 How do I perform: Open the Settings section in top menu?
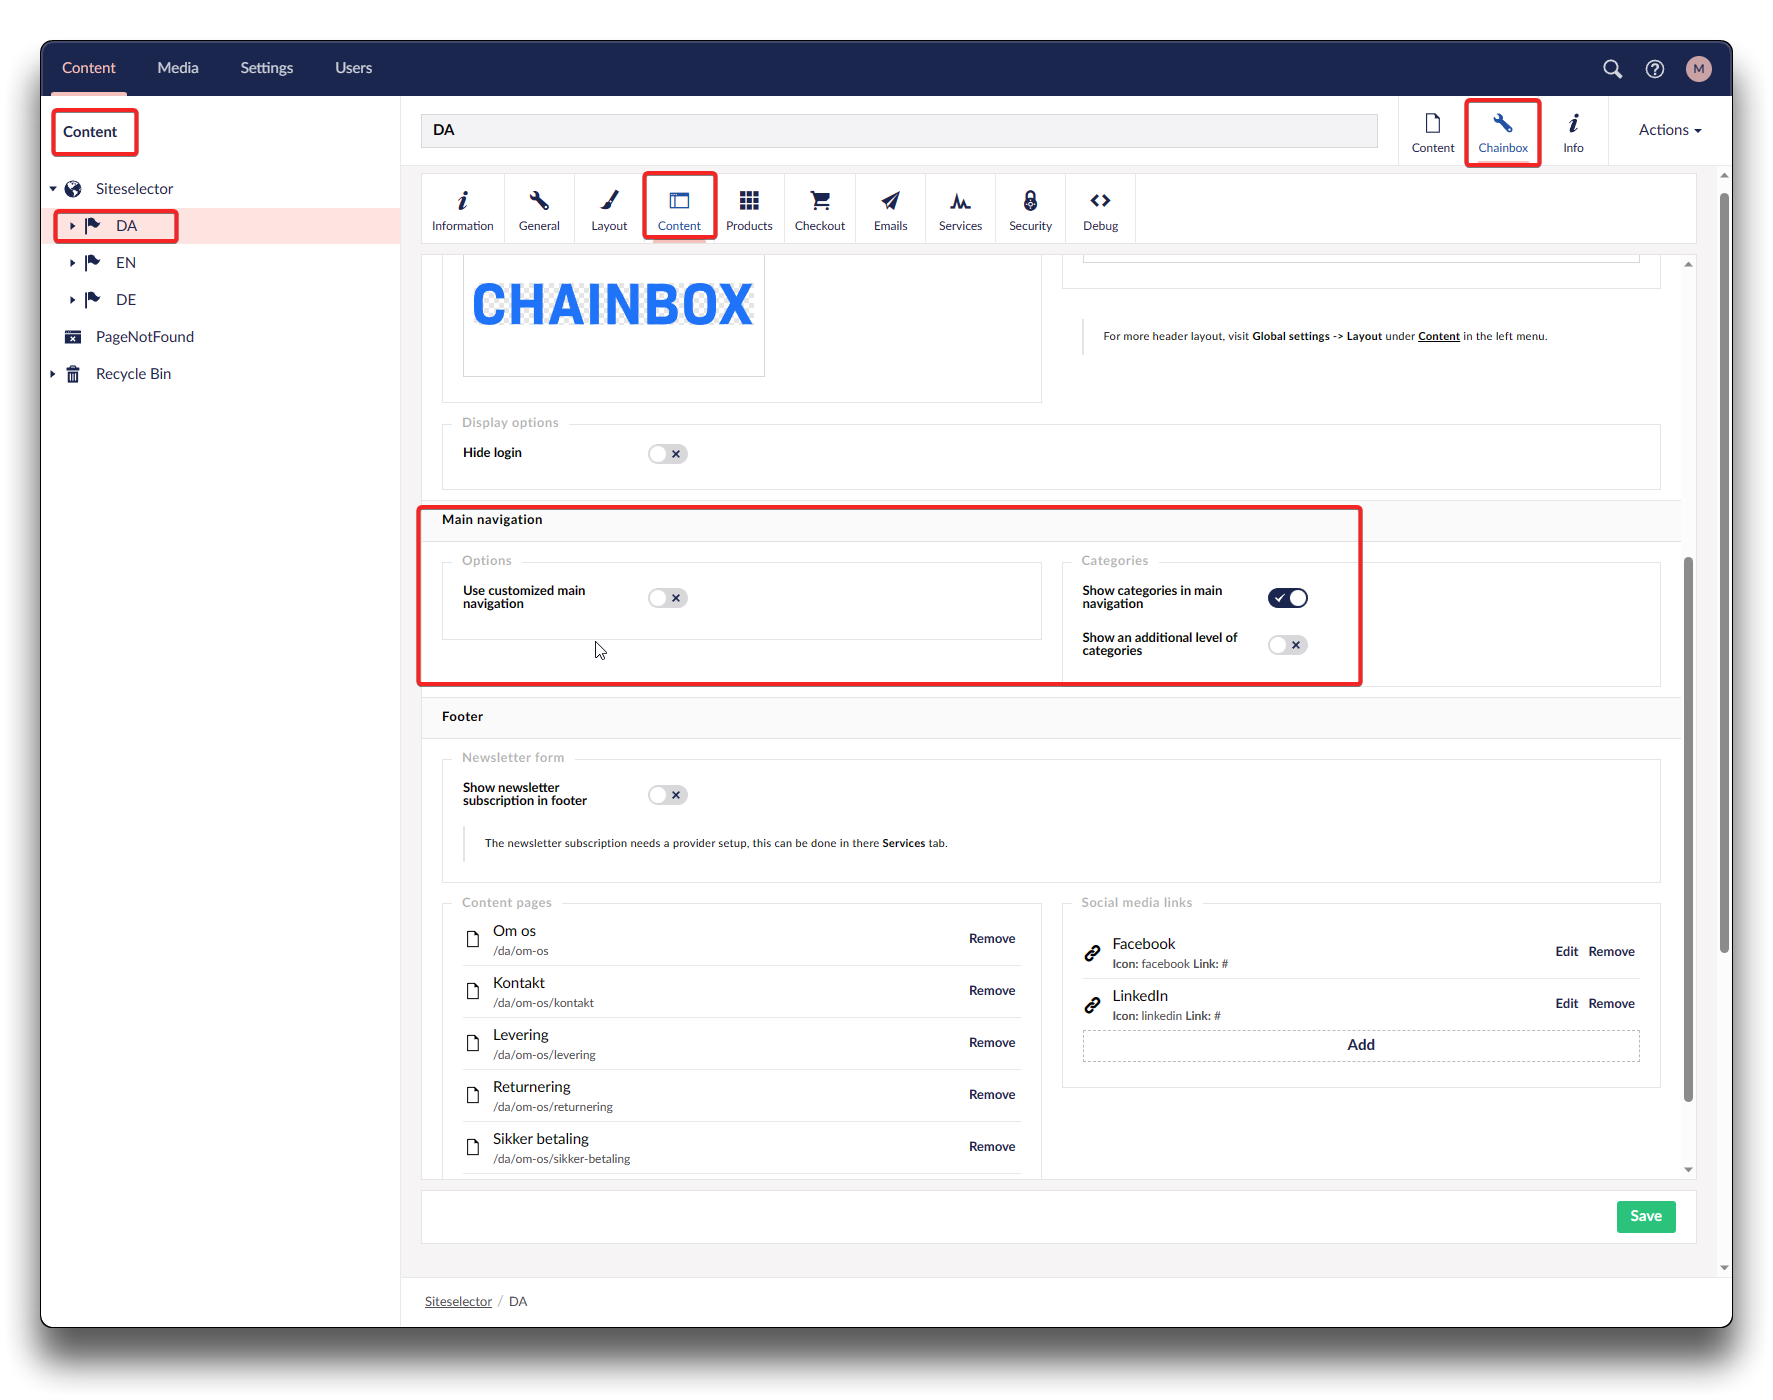(x=266, y=68)
